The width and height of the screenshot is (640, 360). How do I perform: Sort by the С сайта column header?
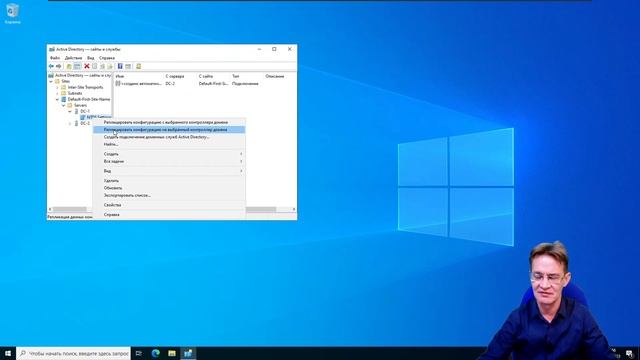click(x=213, y=76)
